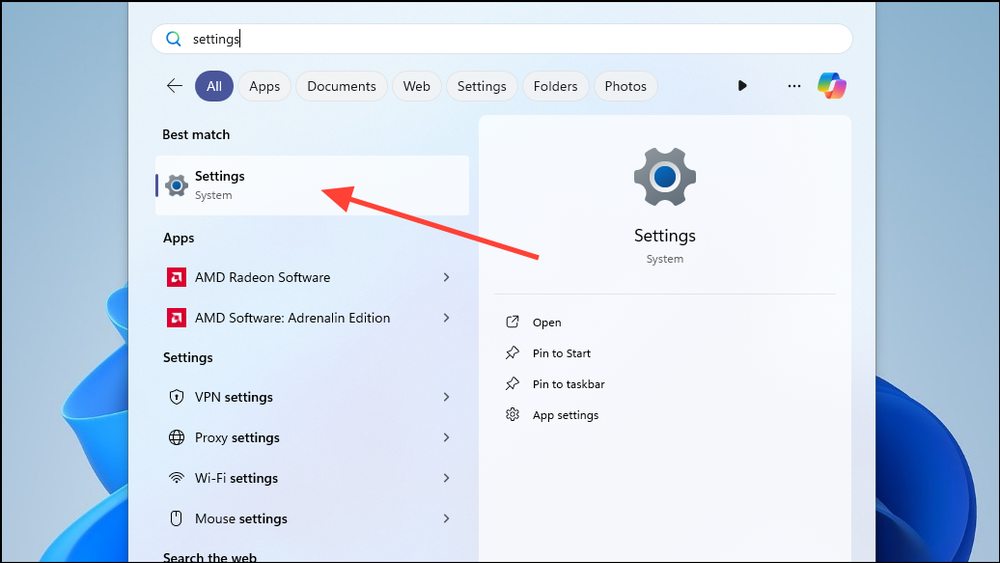The height and width of the screenshot is (563, 1000).
Task: Click the Mouse settings mouse icon
Action: [177, 518]
